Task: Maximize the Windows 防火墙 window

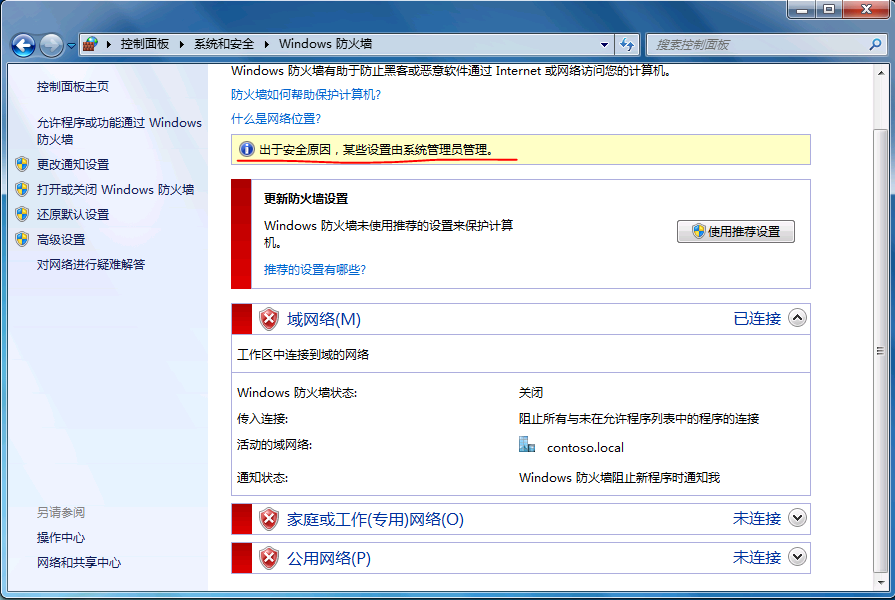Action: tap(829, 9)
